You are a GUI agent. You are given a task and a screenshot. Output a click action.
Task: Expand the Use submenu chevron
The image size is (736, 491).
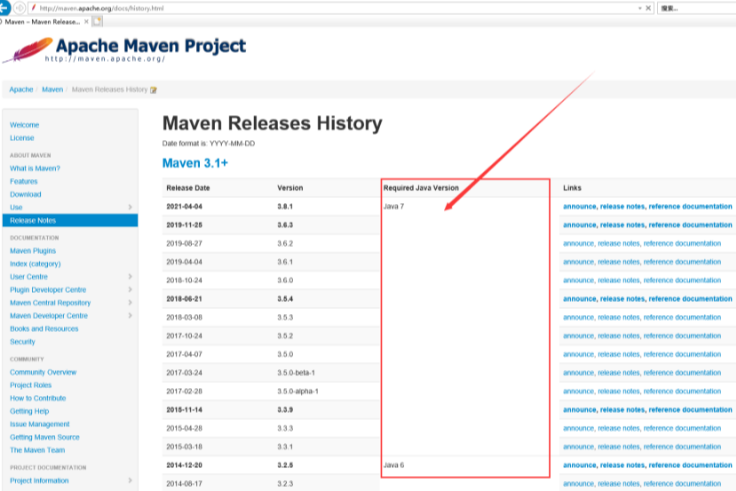tap(130, 207)
